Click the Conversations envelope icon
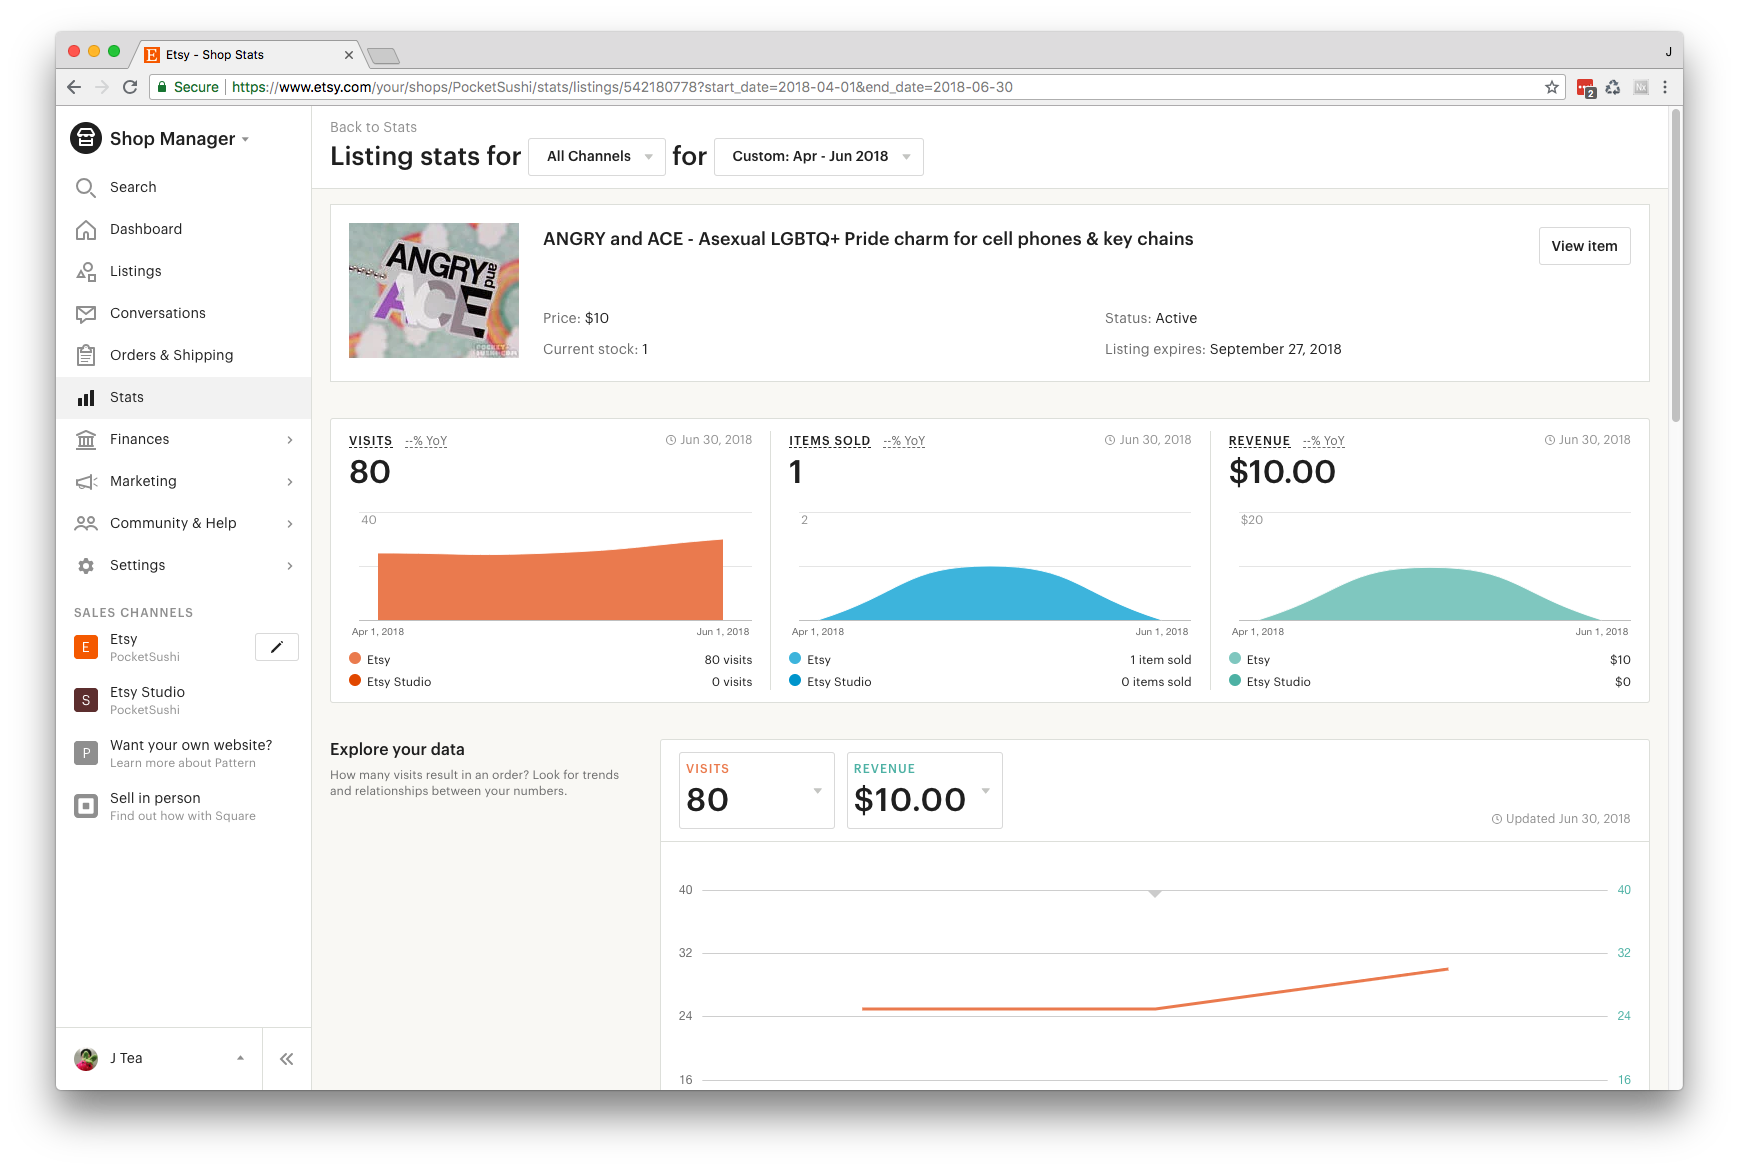 (86, 313)
